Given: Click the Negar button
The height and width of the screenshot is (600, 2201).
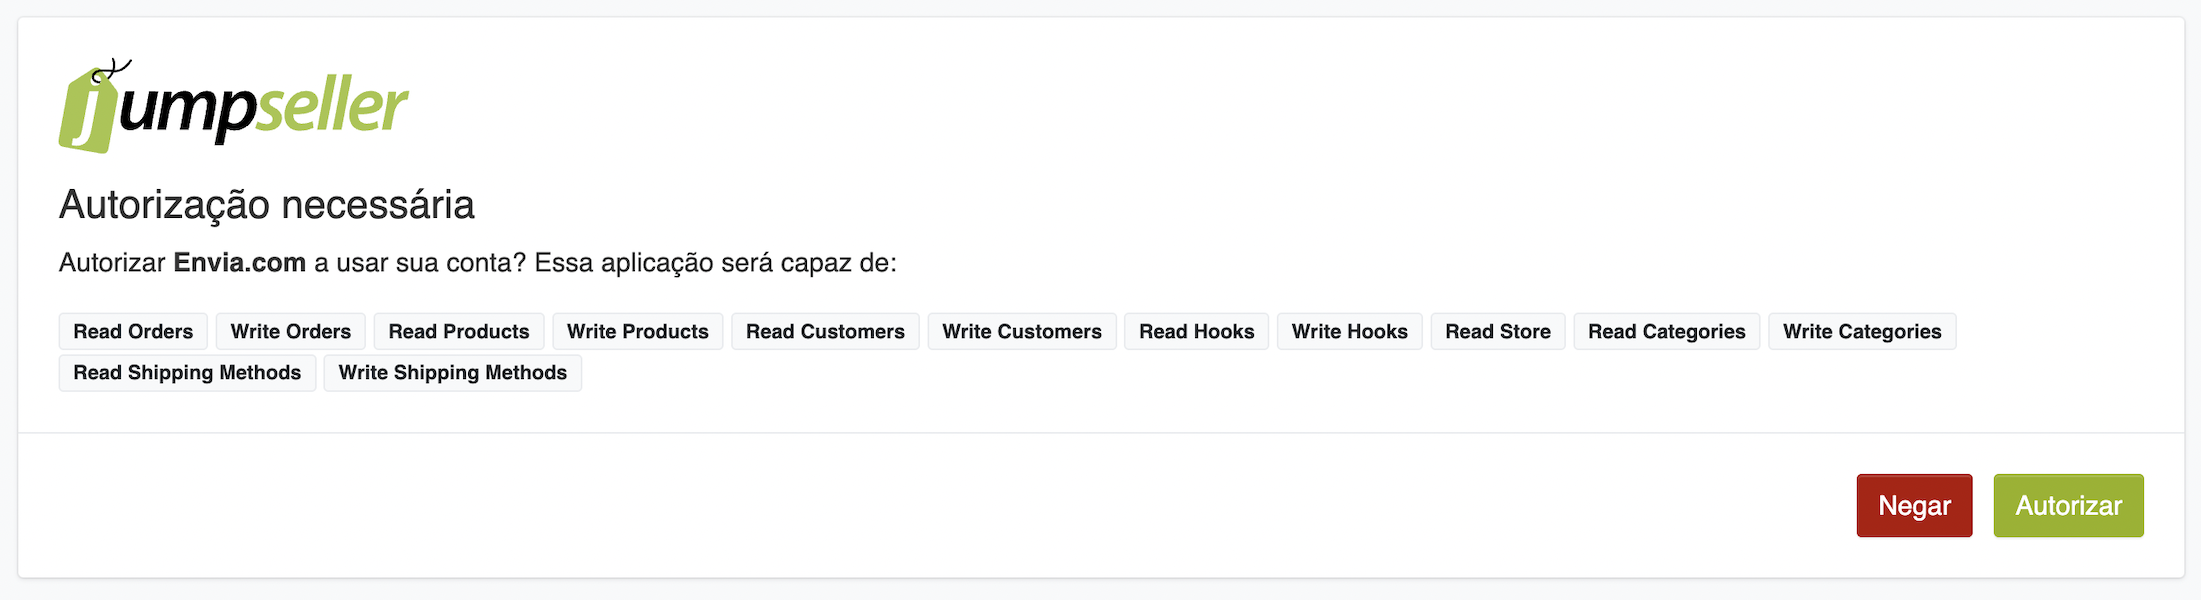Looking at the screenshot, I should click(1914, 506).
